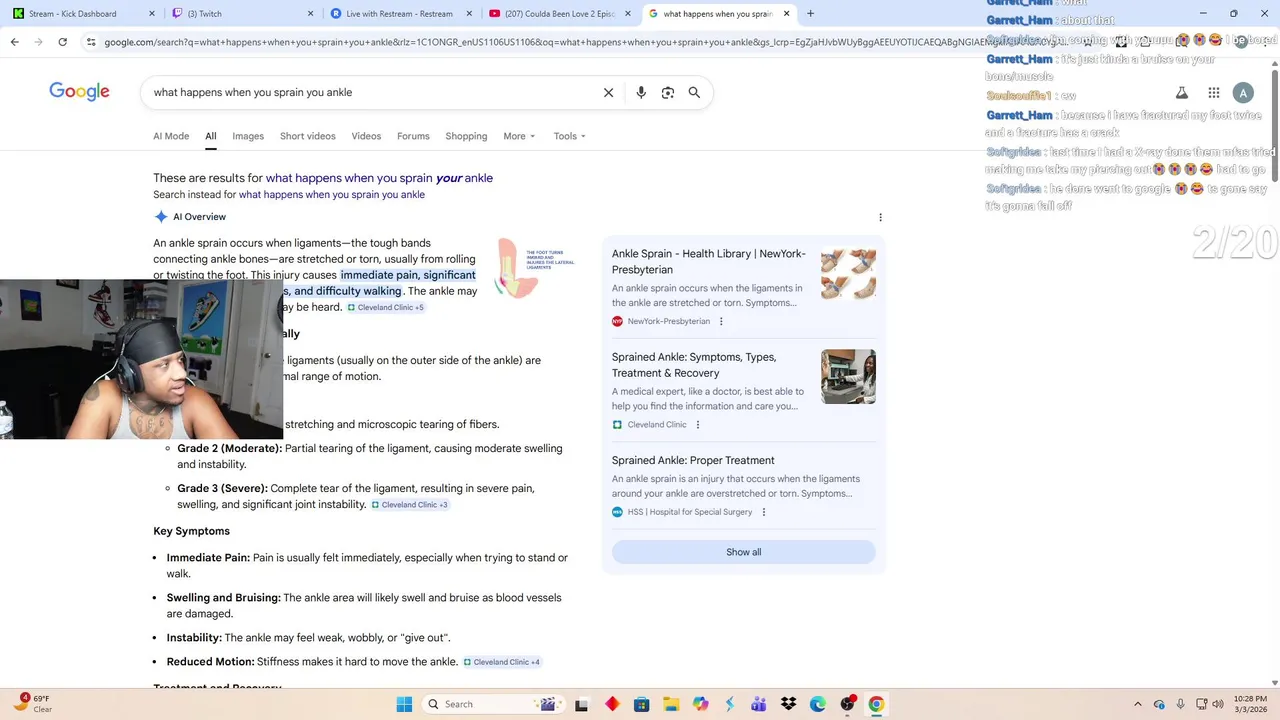Open Microsoft Teams from the taskbar

point(759,704)
